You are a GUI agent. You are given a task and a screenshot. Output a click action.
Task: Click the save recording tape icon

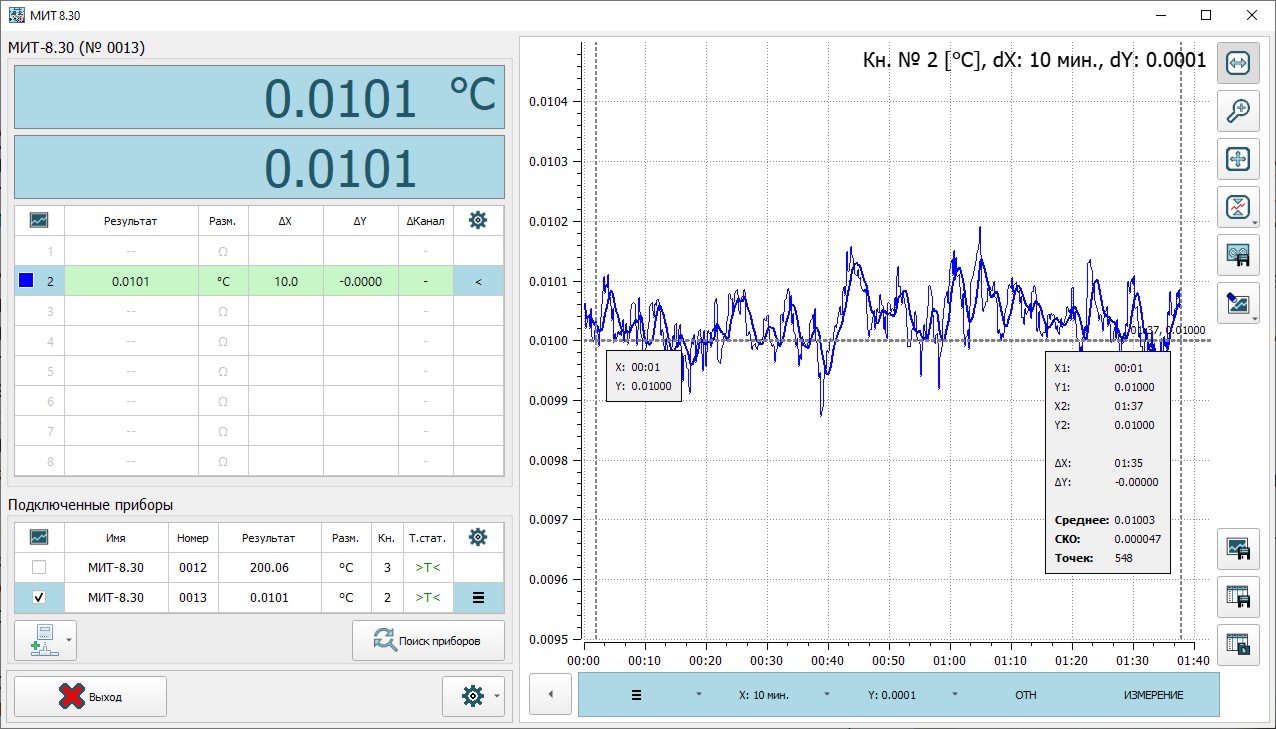[x=1237, y=256]
